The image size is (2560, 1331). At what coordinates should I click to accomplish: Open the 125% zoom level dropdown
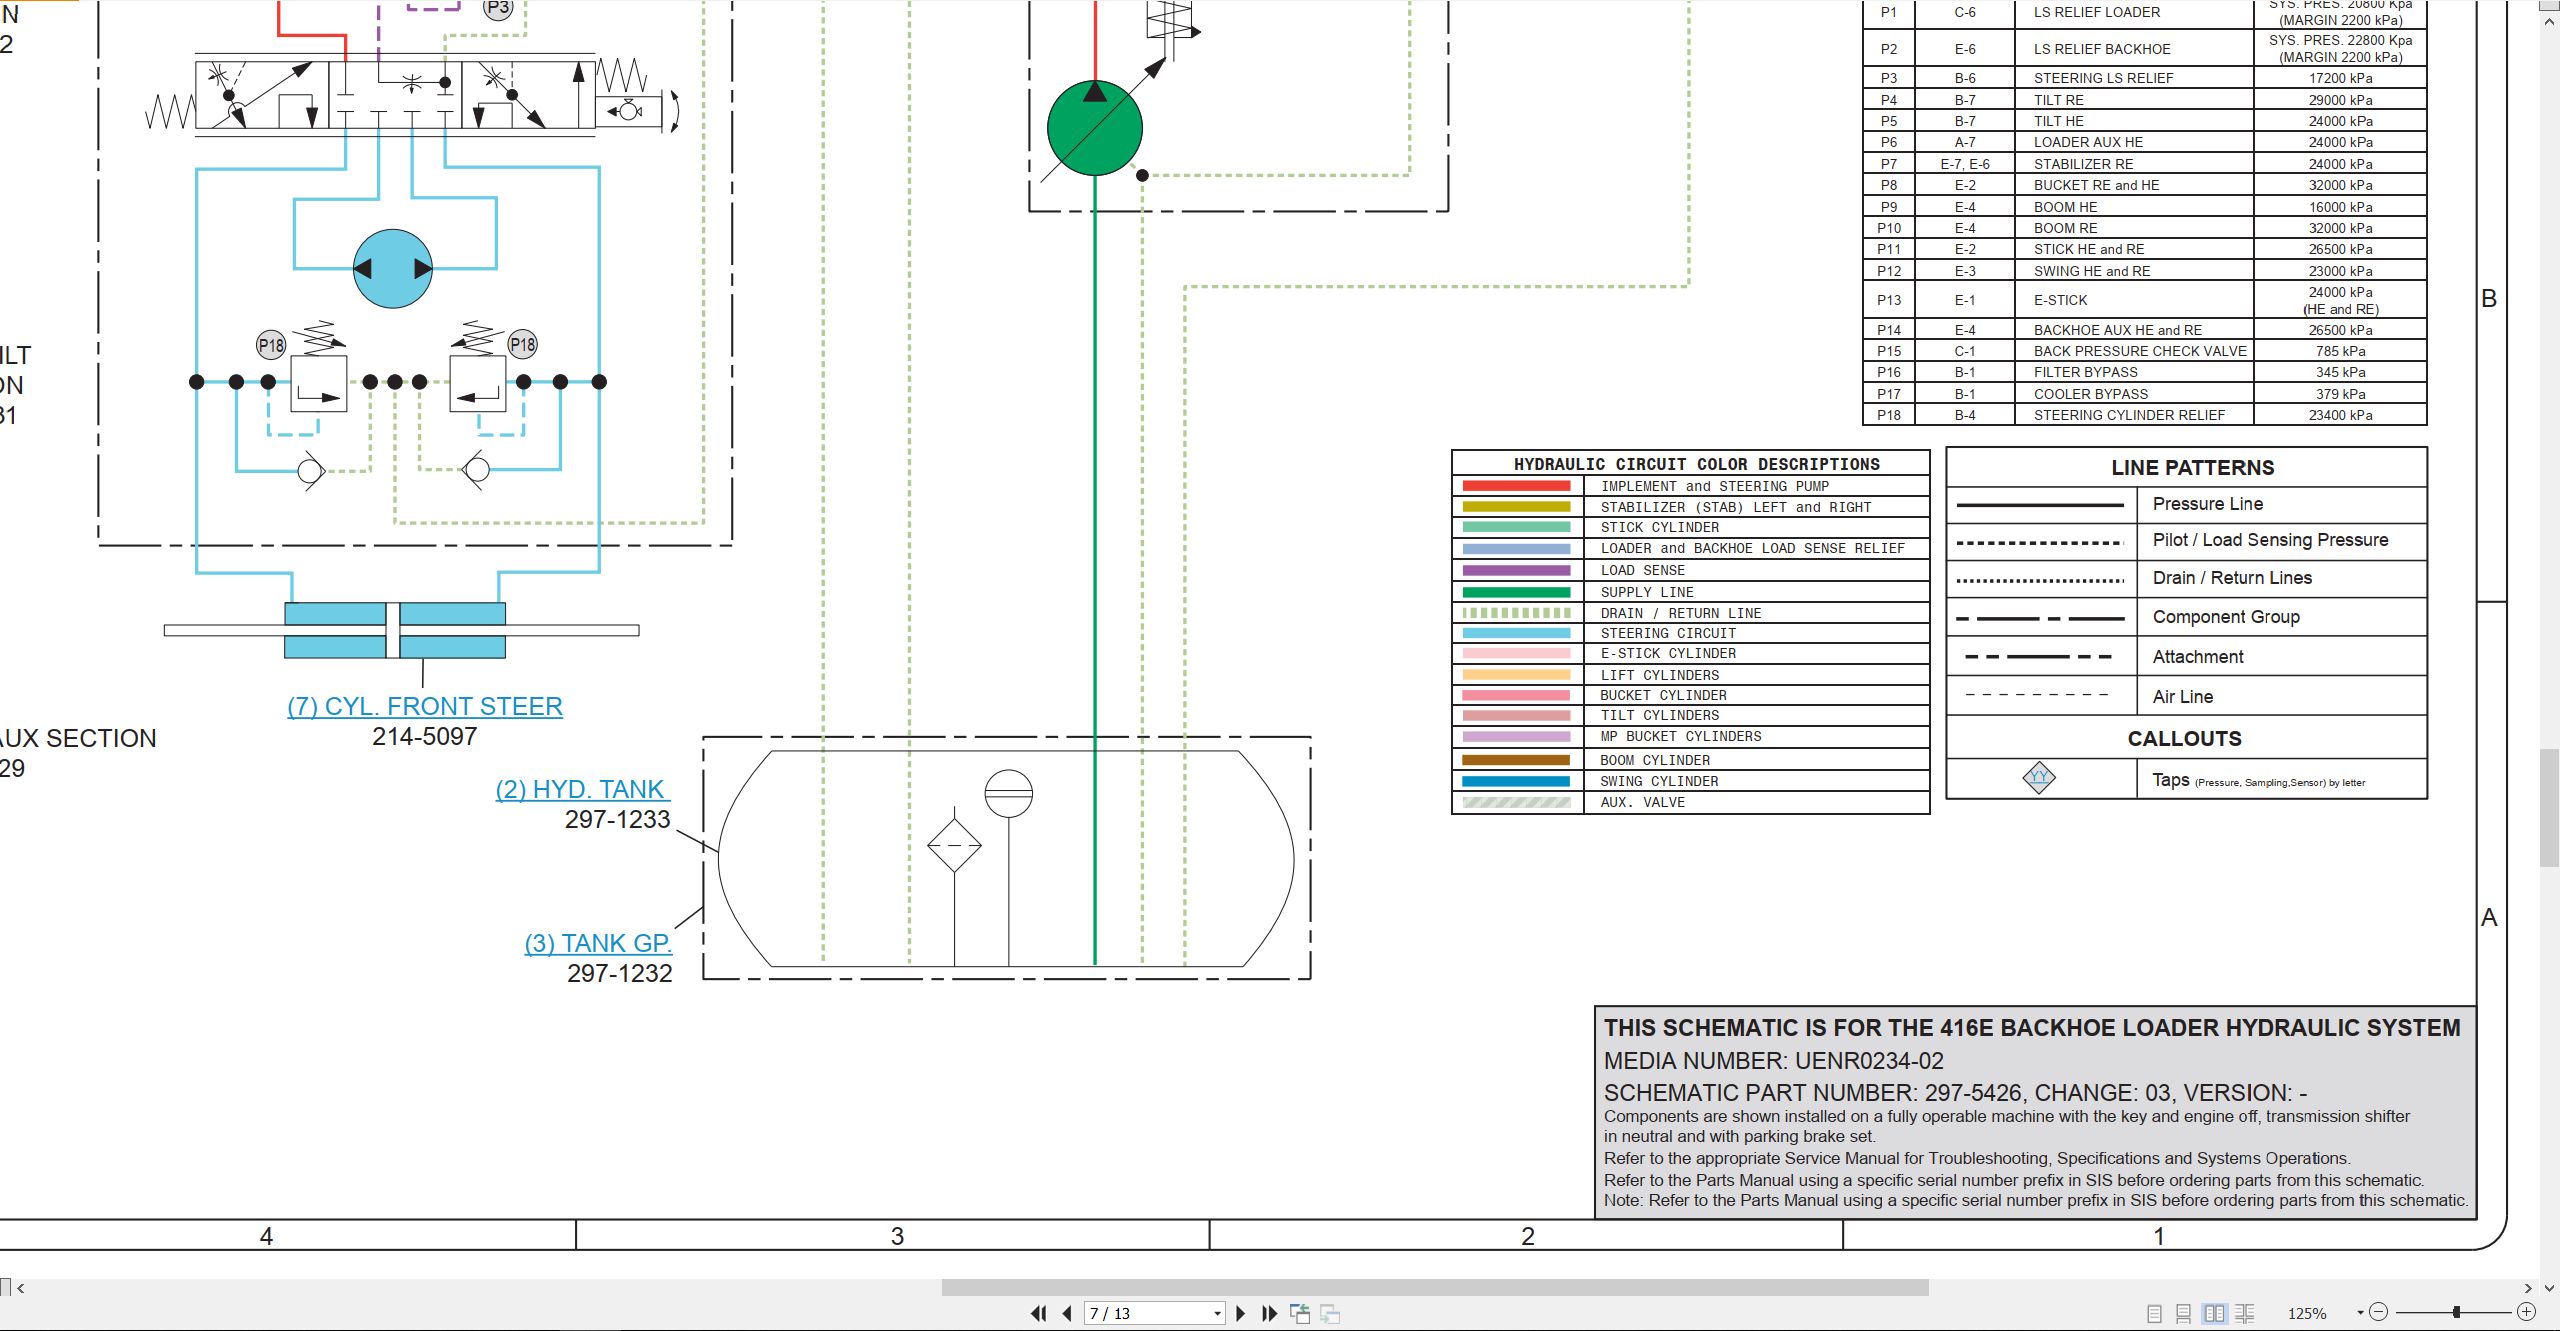click(2360, 1313)
